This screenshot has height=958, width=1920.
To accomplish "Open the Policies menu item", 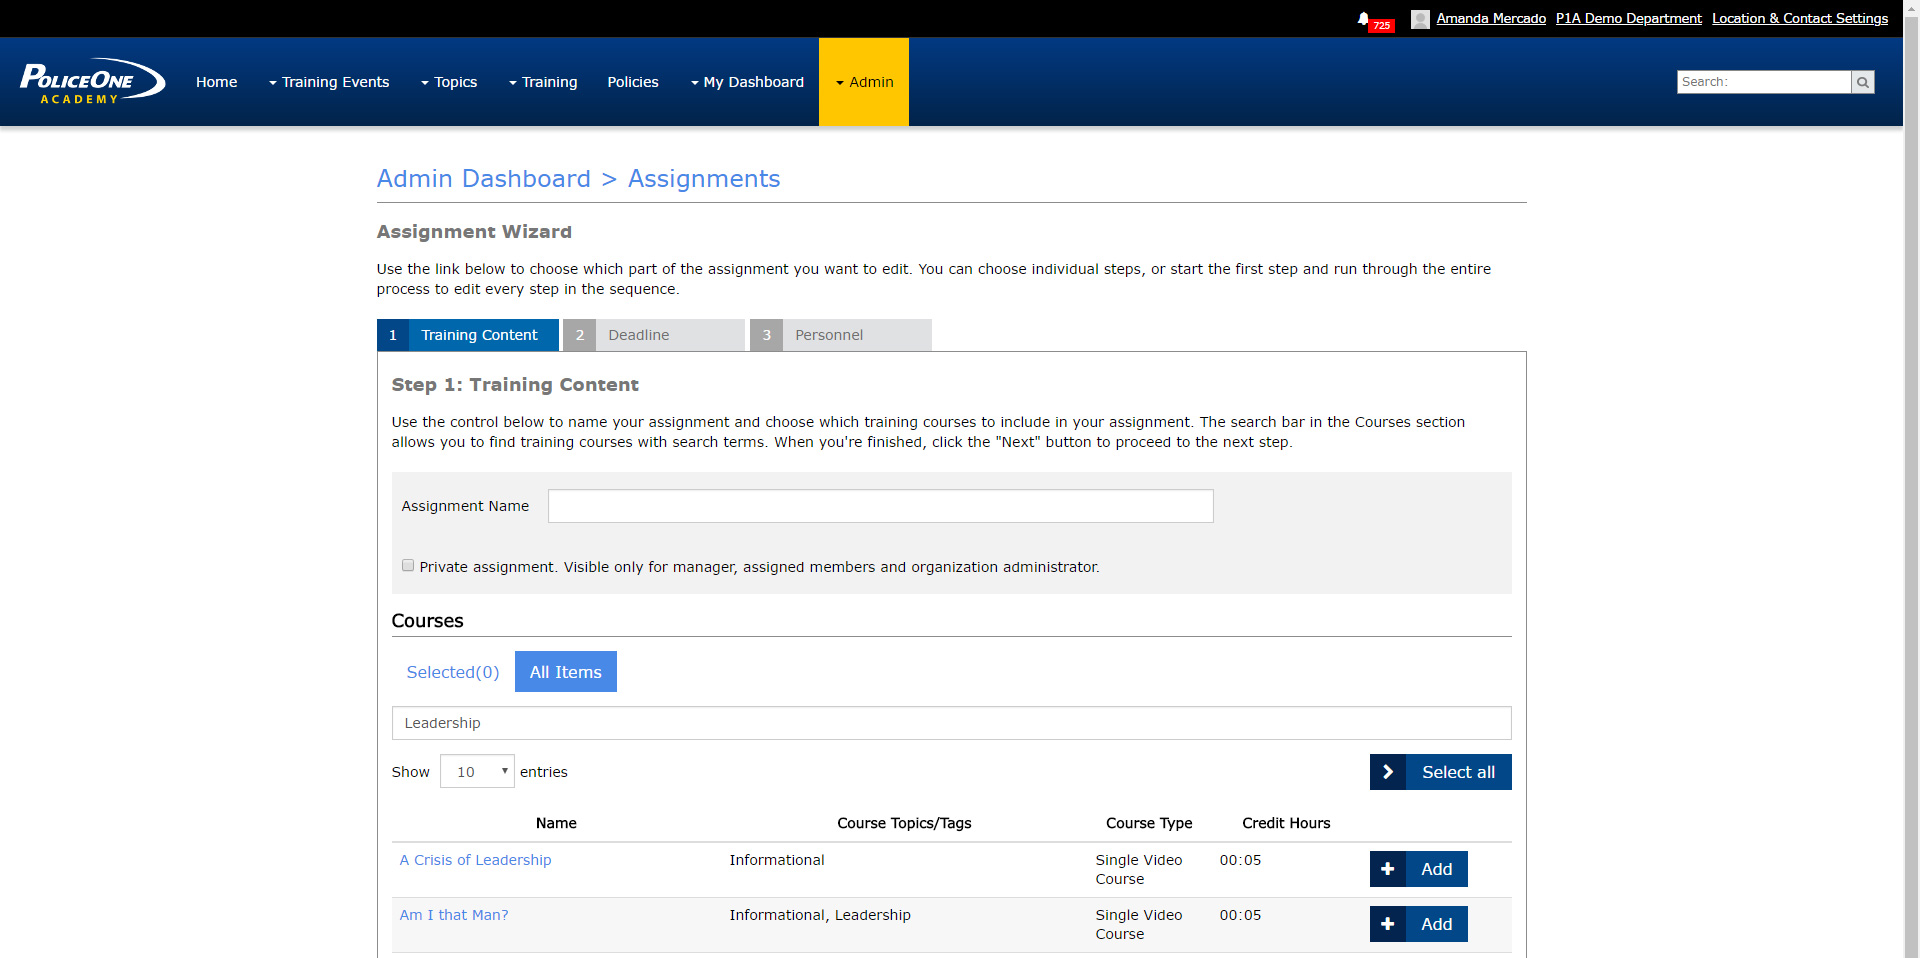I will click(633, 82).
